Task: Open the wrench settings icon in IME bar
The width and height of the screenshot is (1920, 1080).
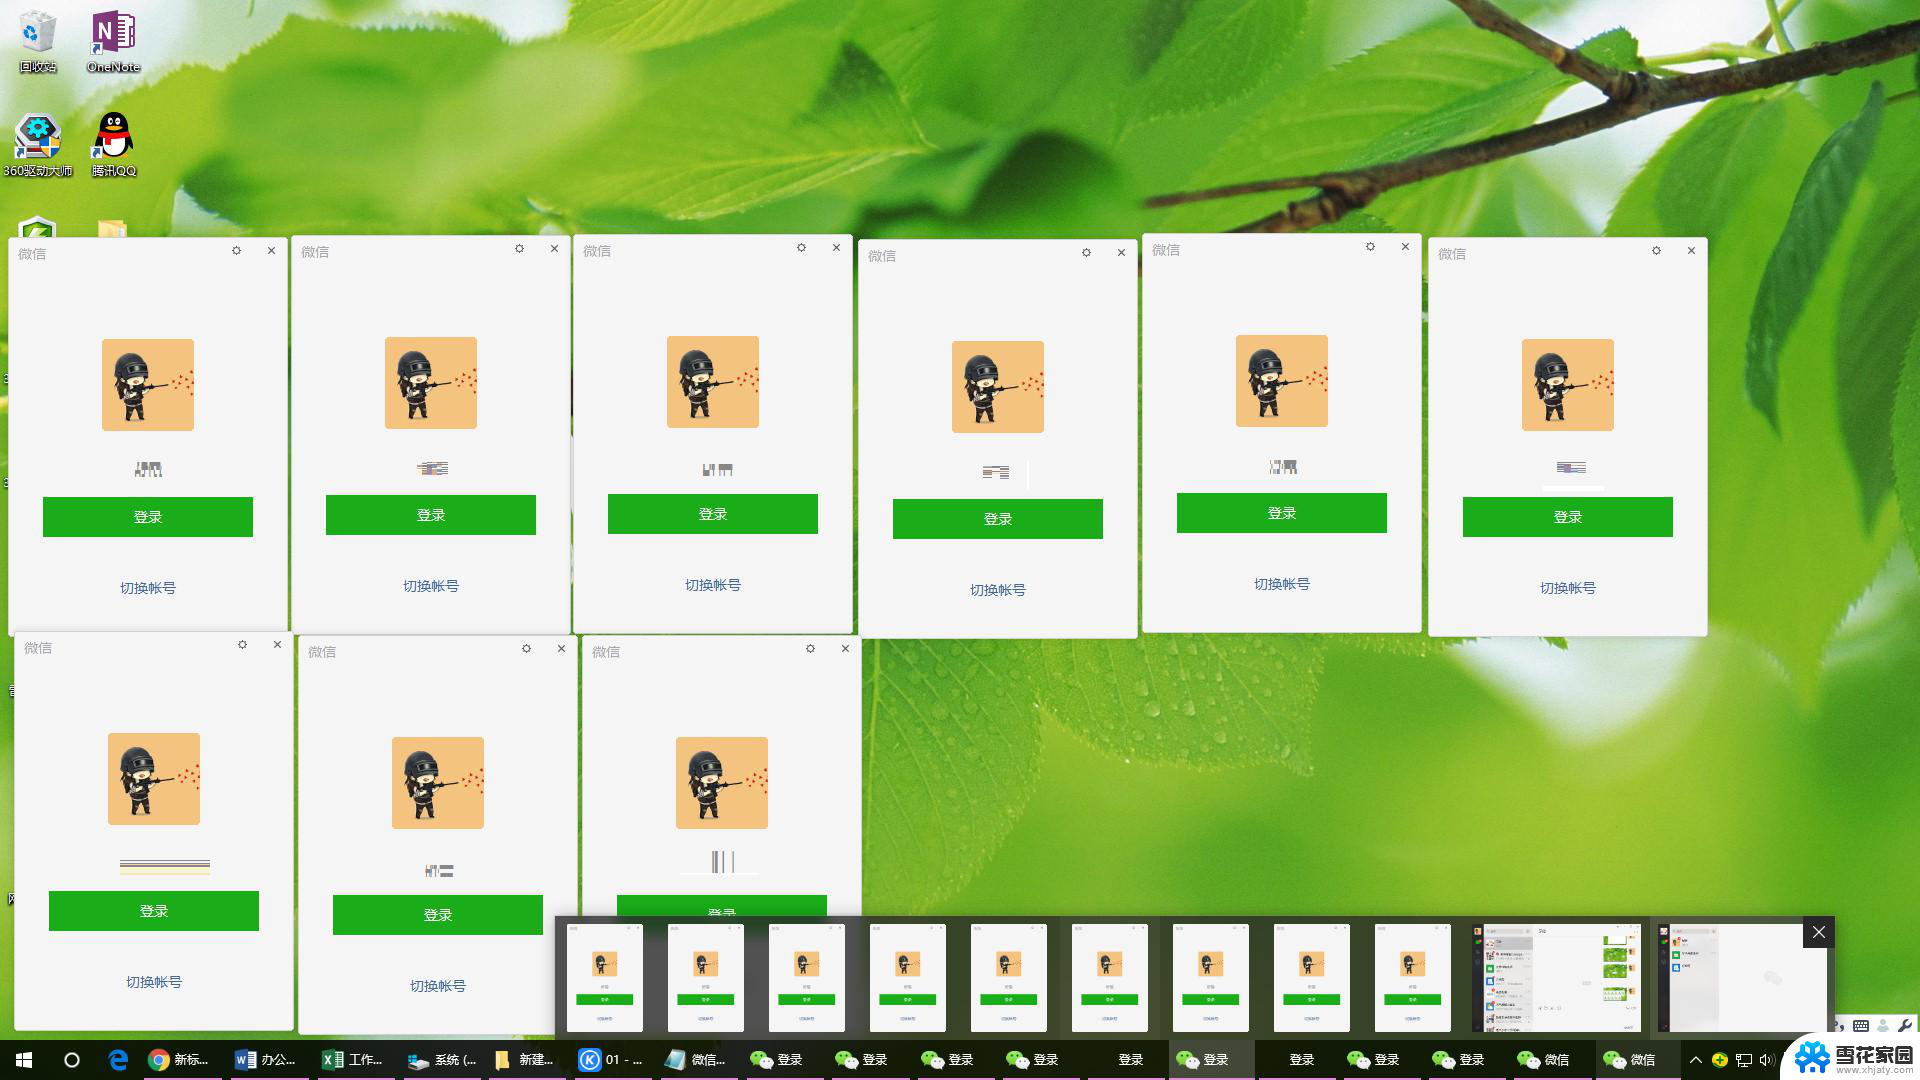Action: point(1905,1026)
